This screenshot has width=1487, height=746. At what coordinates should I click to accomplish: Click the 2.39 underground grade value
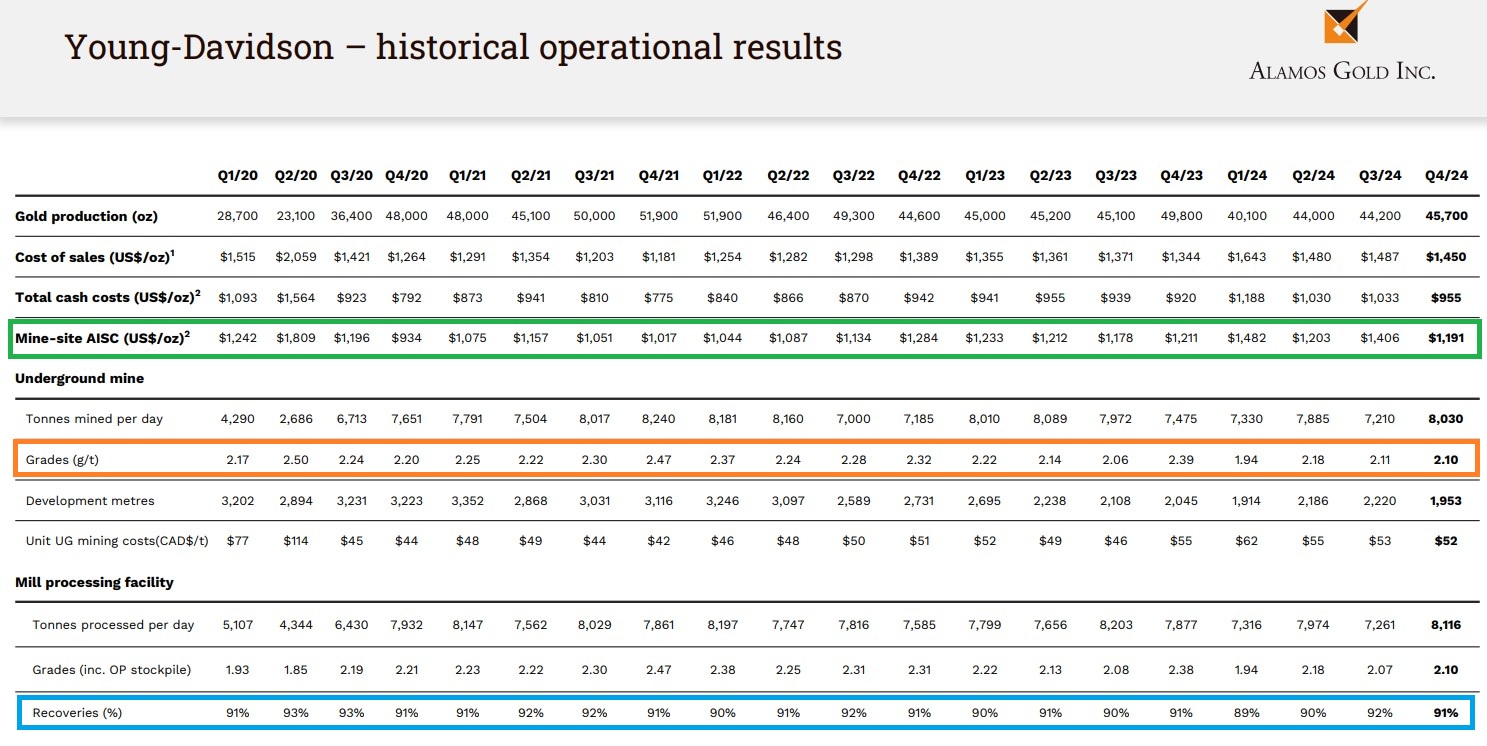click(x=1182, y=460)
